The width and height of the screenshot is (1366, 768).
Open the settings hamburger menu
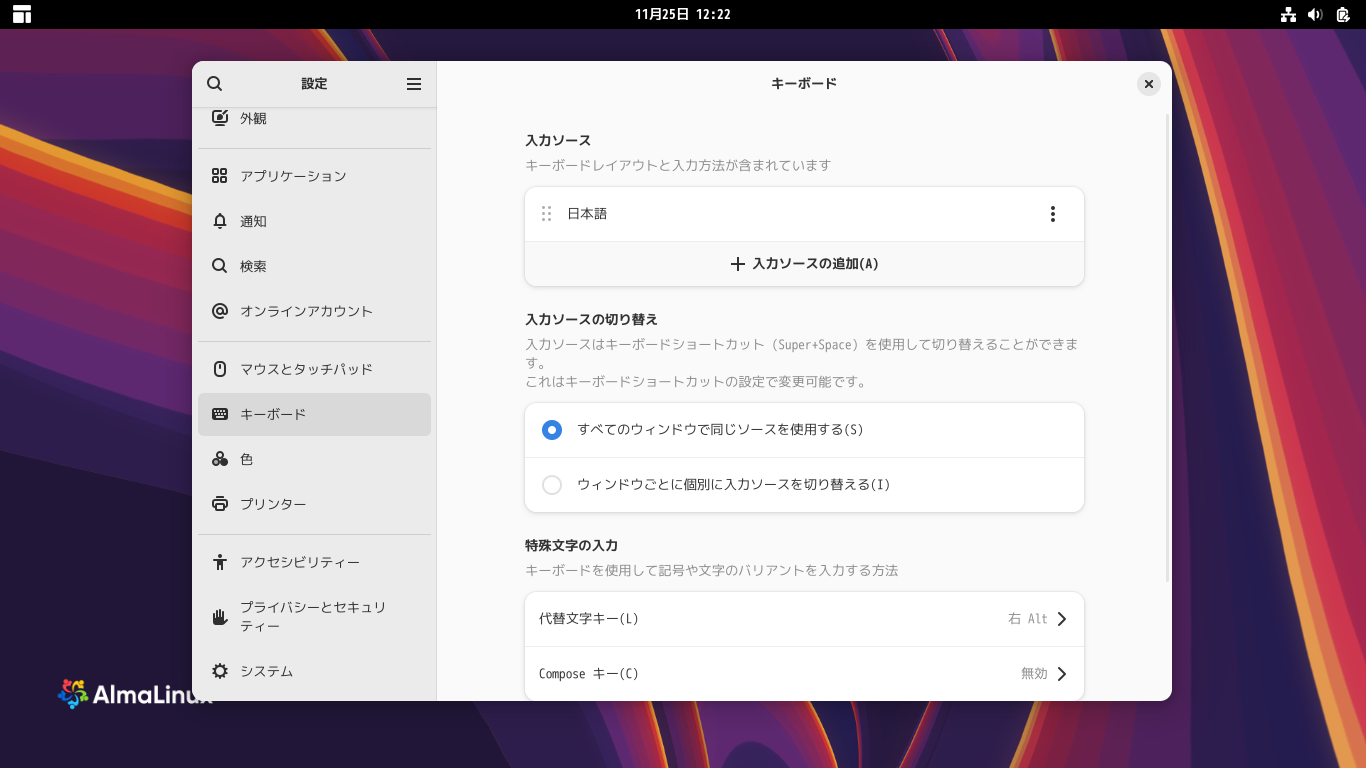coord(414,84)
